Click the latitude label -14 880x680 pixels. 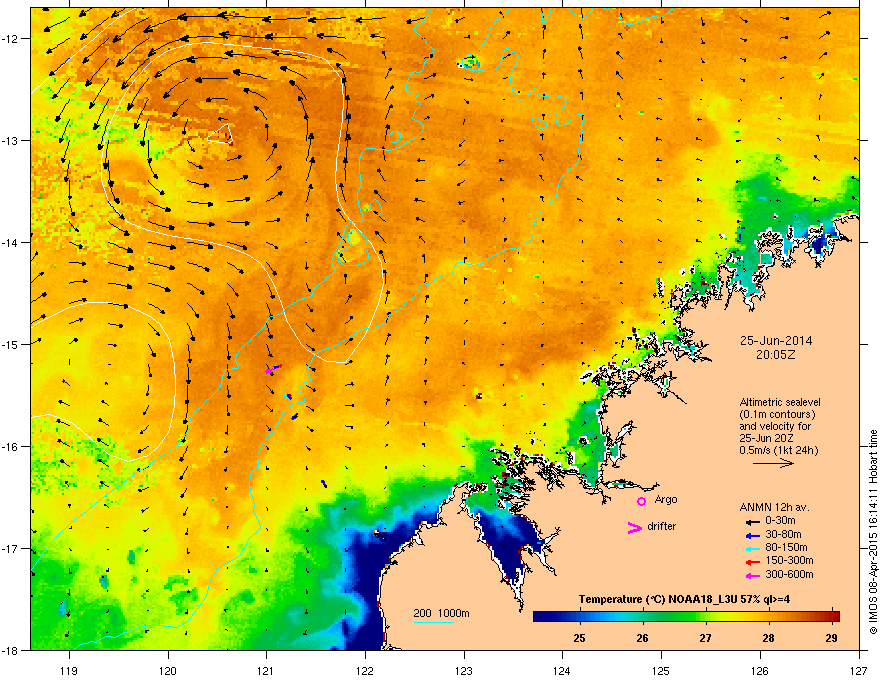(x=10, y=242)
